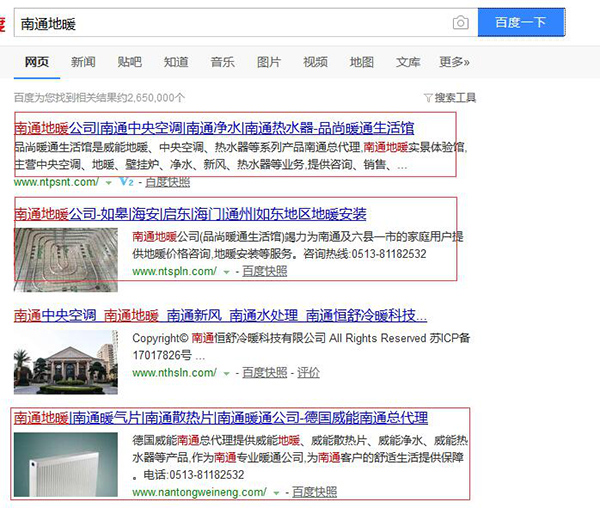Open result titled 品尚暖通生活馆
The image size is (600, 508).
[214, 128]
